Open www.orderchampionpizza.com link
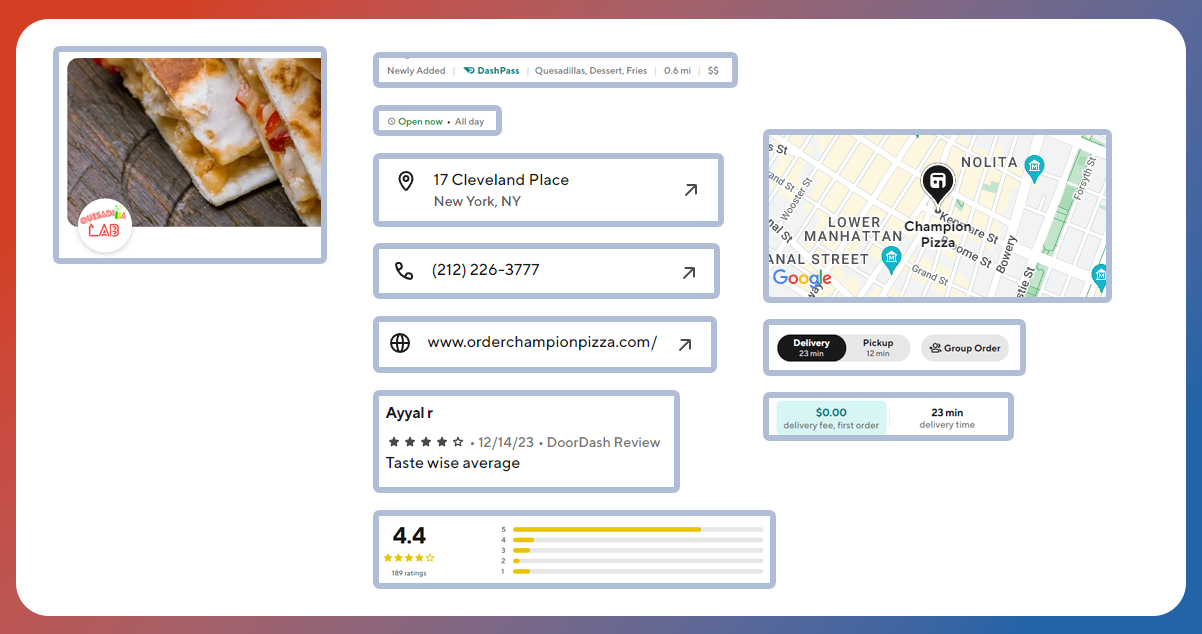1202x634 pixels. click(541, 342)
